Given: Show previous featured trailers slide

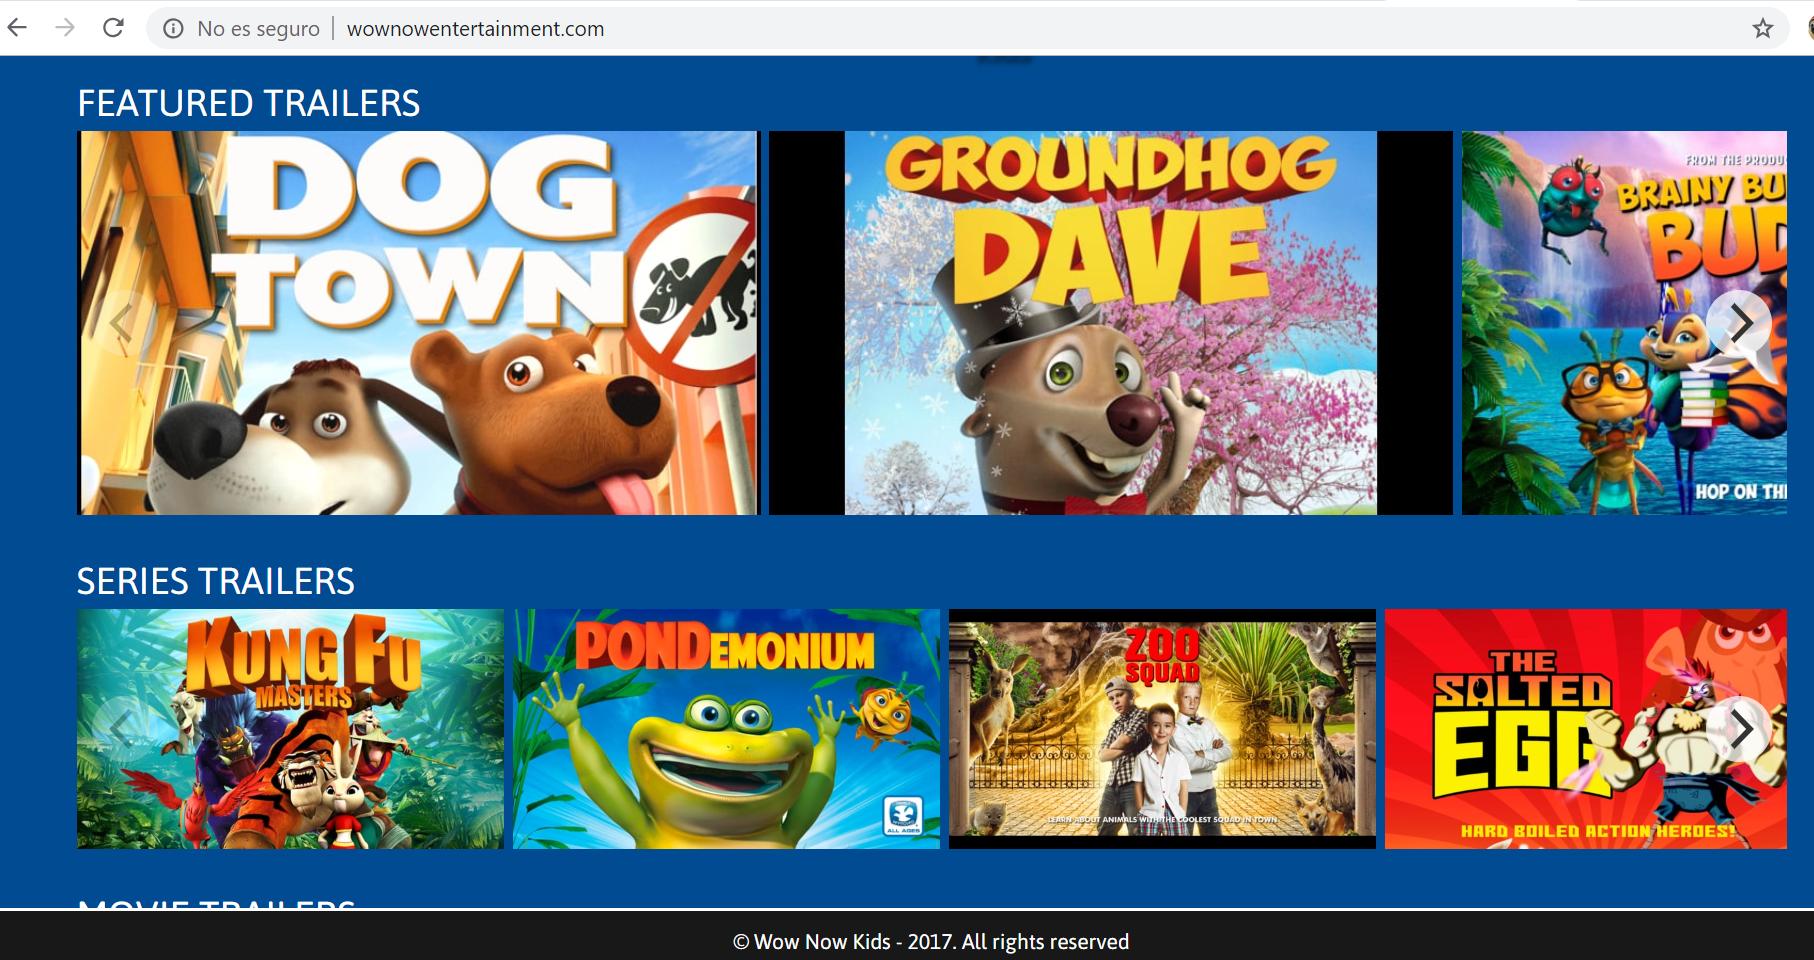Looking at the screenshot, I should [122, 323].
